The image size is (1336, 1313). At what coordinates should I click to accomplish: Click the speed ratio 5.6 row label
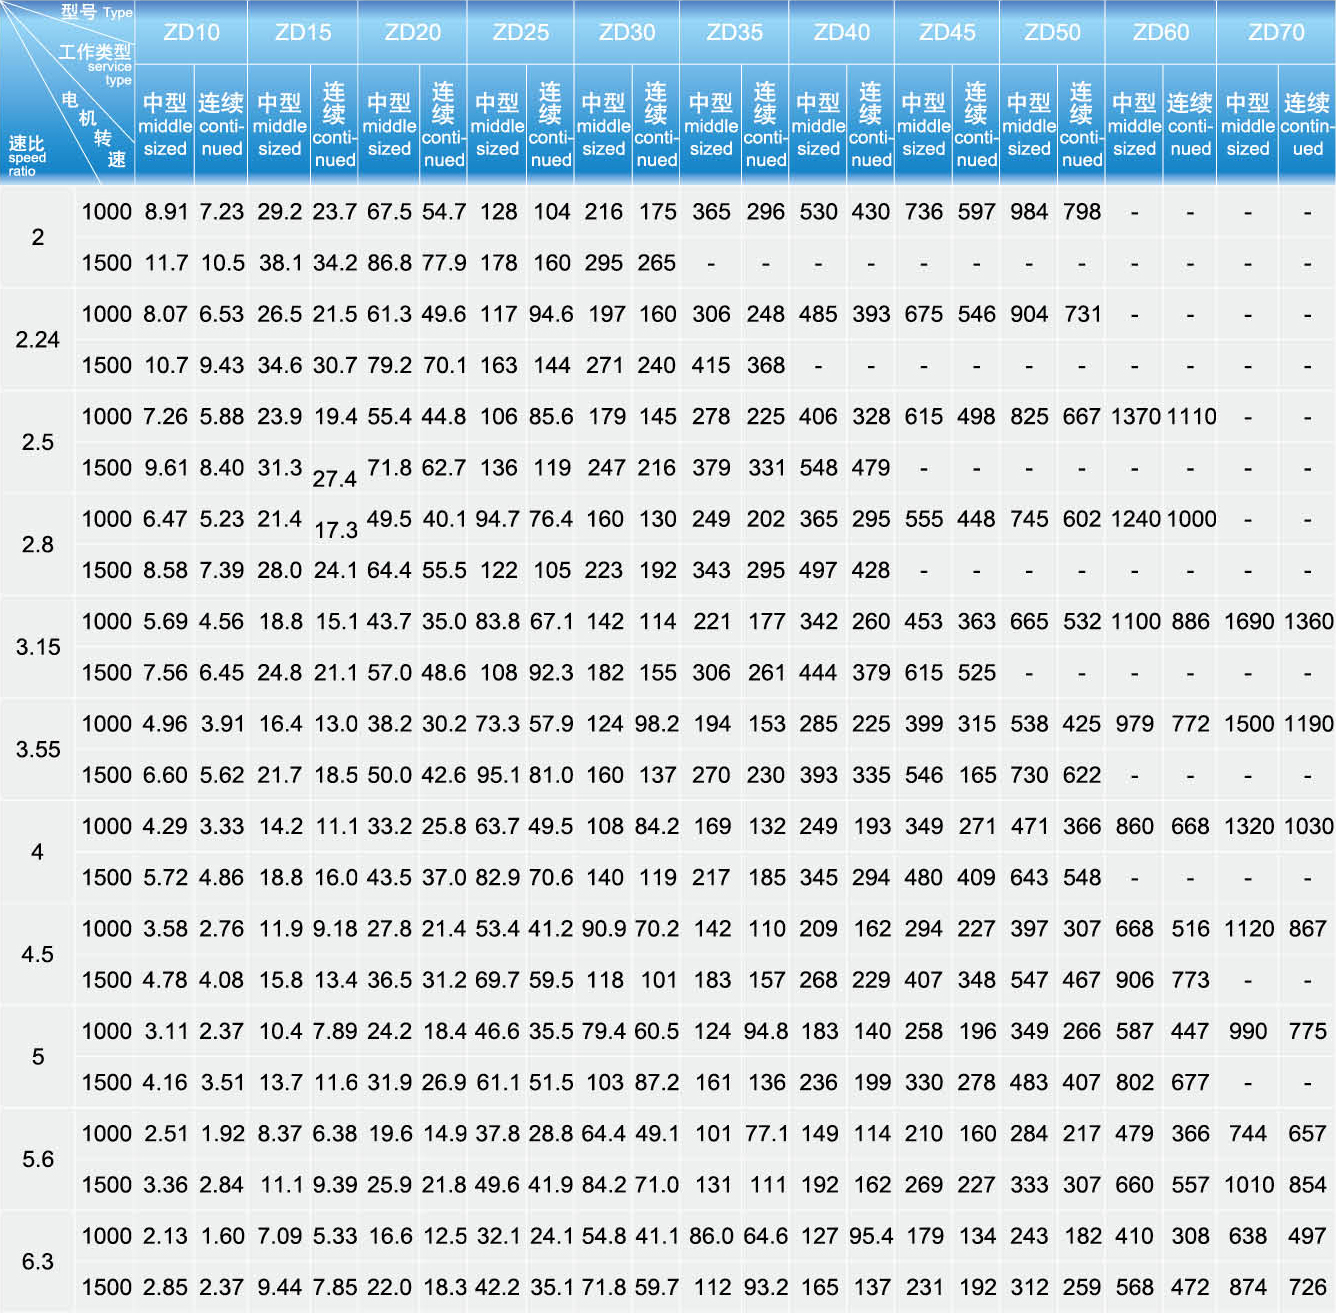(x=38, y=1159)
